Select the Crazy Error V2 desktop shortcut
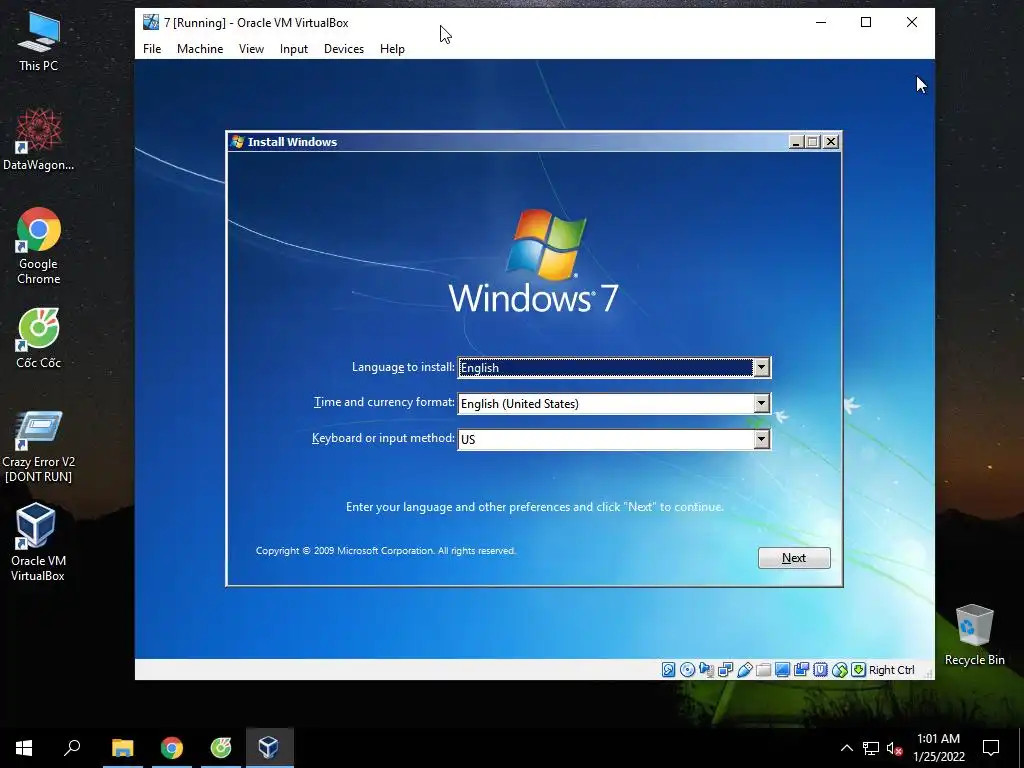This screenshot has width=1024, height=768. click(x=39, y=447)
